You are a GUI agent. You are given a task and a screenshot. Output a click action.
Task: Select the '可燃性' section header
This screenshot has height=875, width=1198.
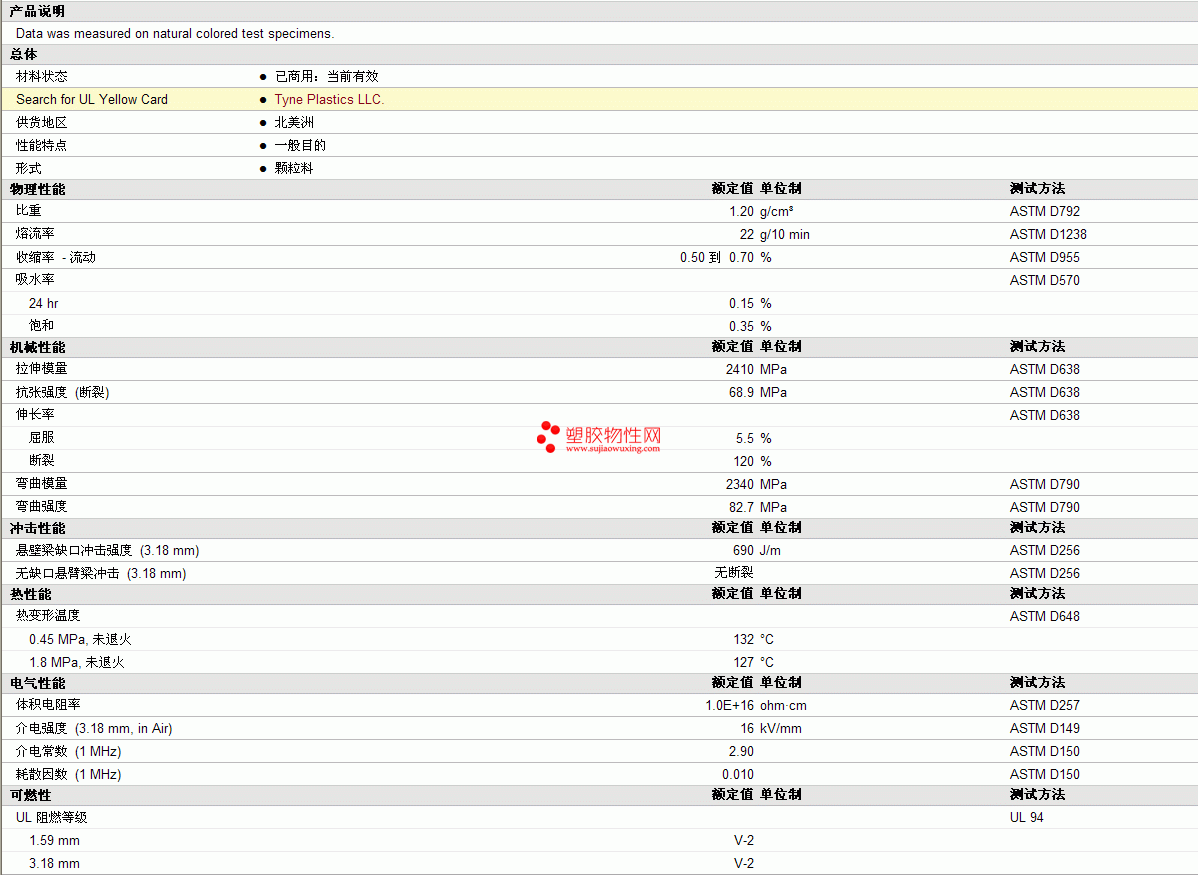click(31, 796)
